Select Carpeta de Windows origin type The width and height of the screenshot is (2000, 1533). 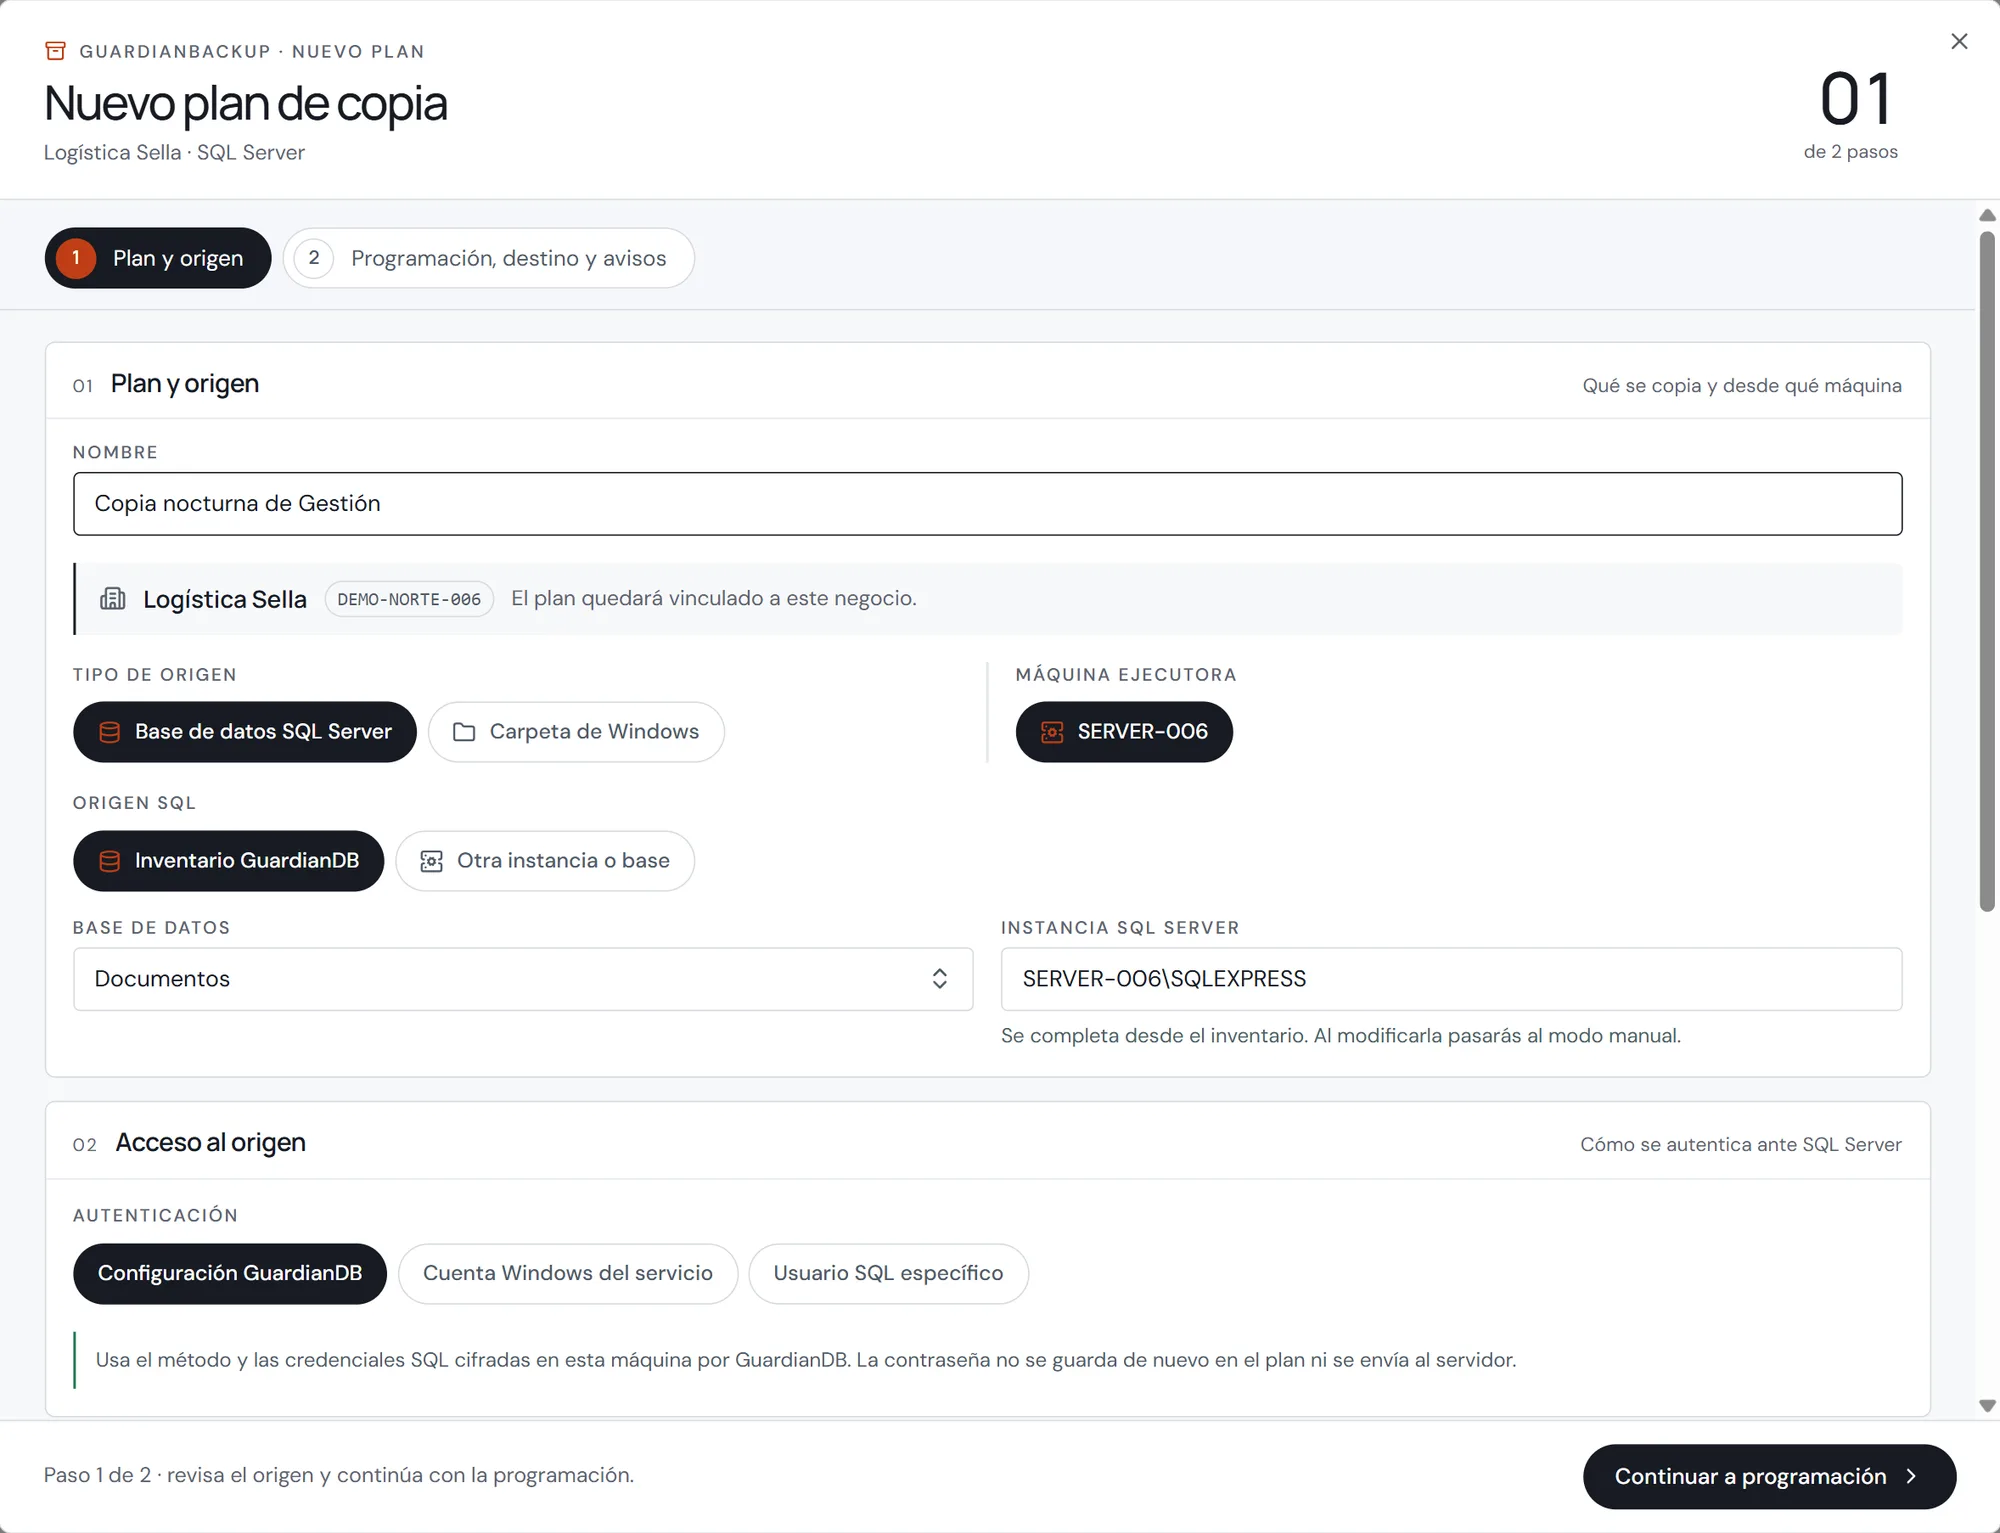point(576,732)
